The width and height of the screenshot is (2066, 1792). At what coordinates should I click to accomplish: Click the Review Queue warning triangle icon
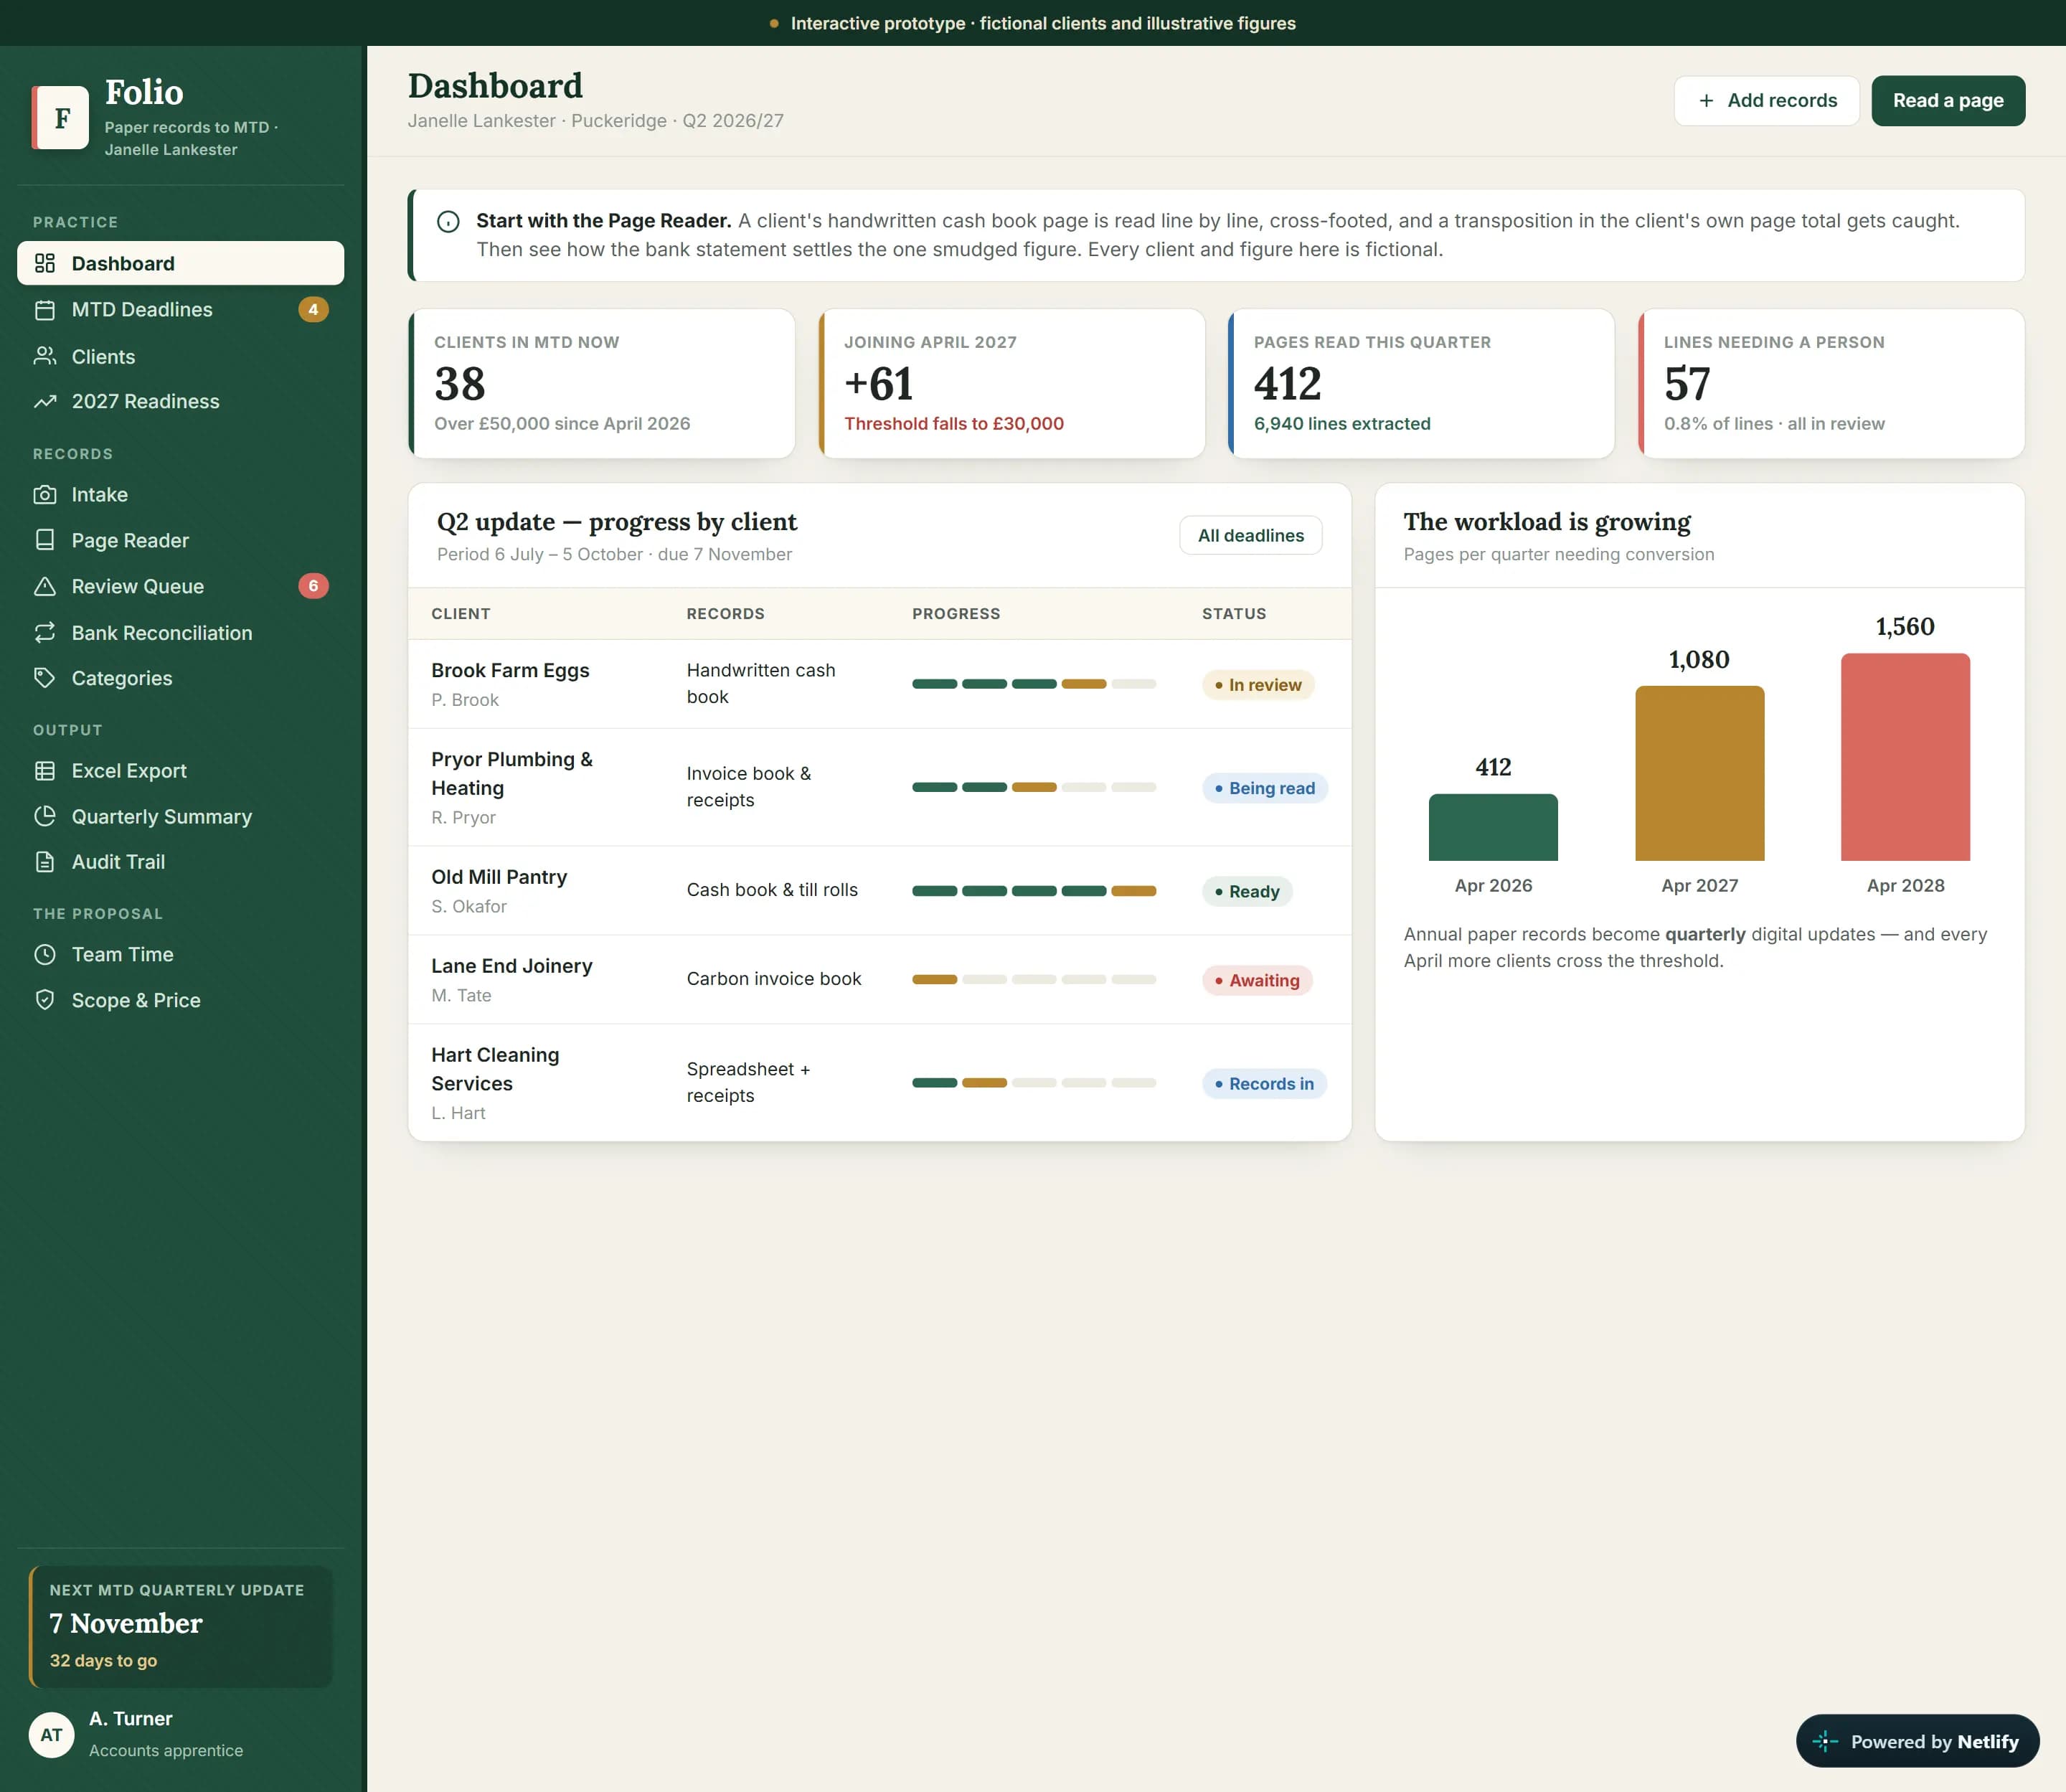(x=45, y=586)
